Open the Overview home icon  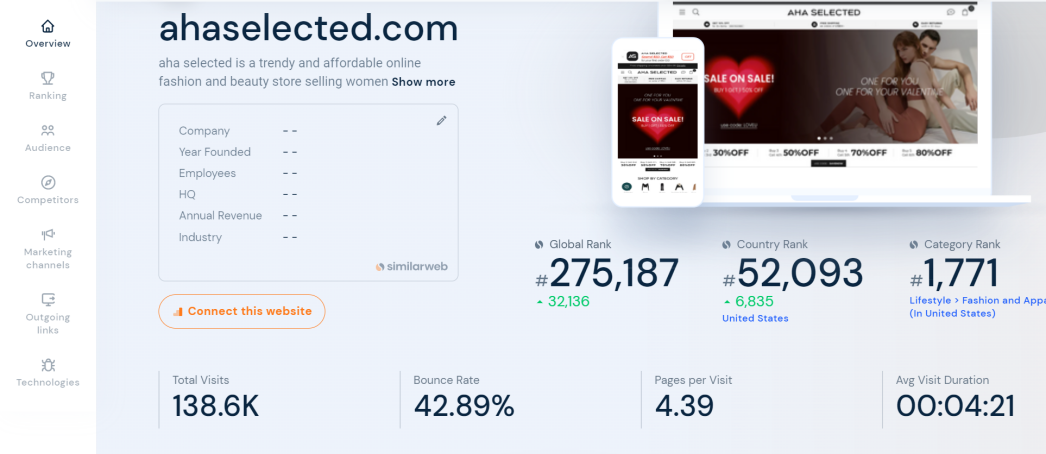click(48, 26)
